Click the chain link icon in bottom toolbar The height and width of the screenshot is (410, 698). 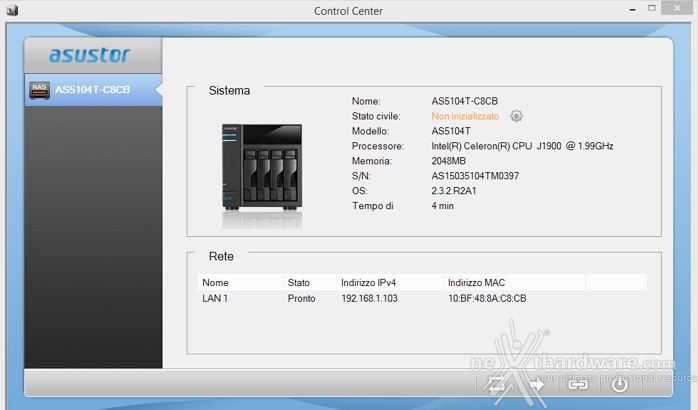click(x=578, y=384)
